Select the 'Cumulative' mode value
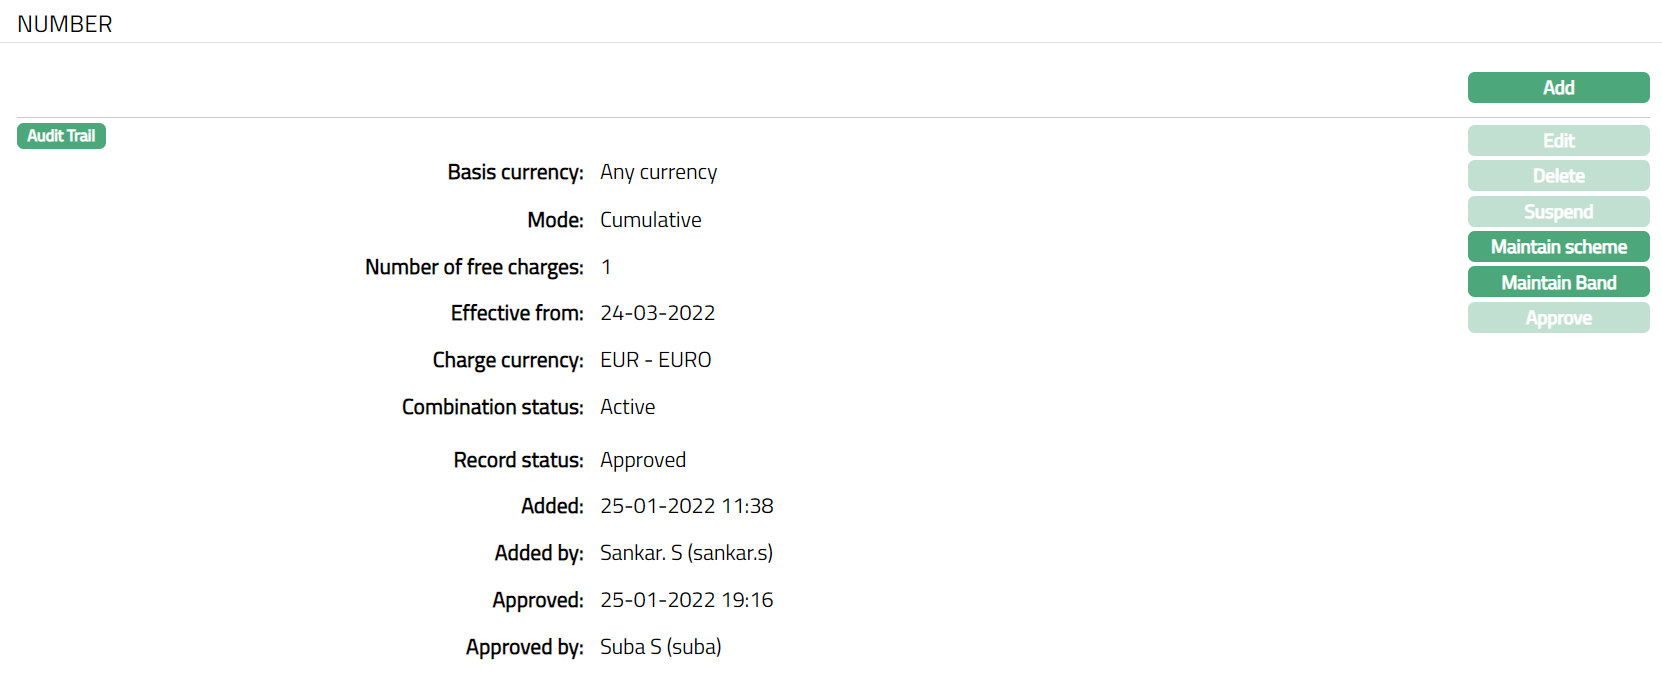Screen dimensions: 1662x679 pyautogui.click(x=650, y=220)
